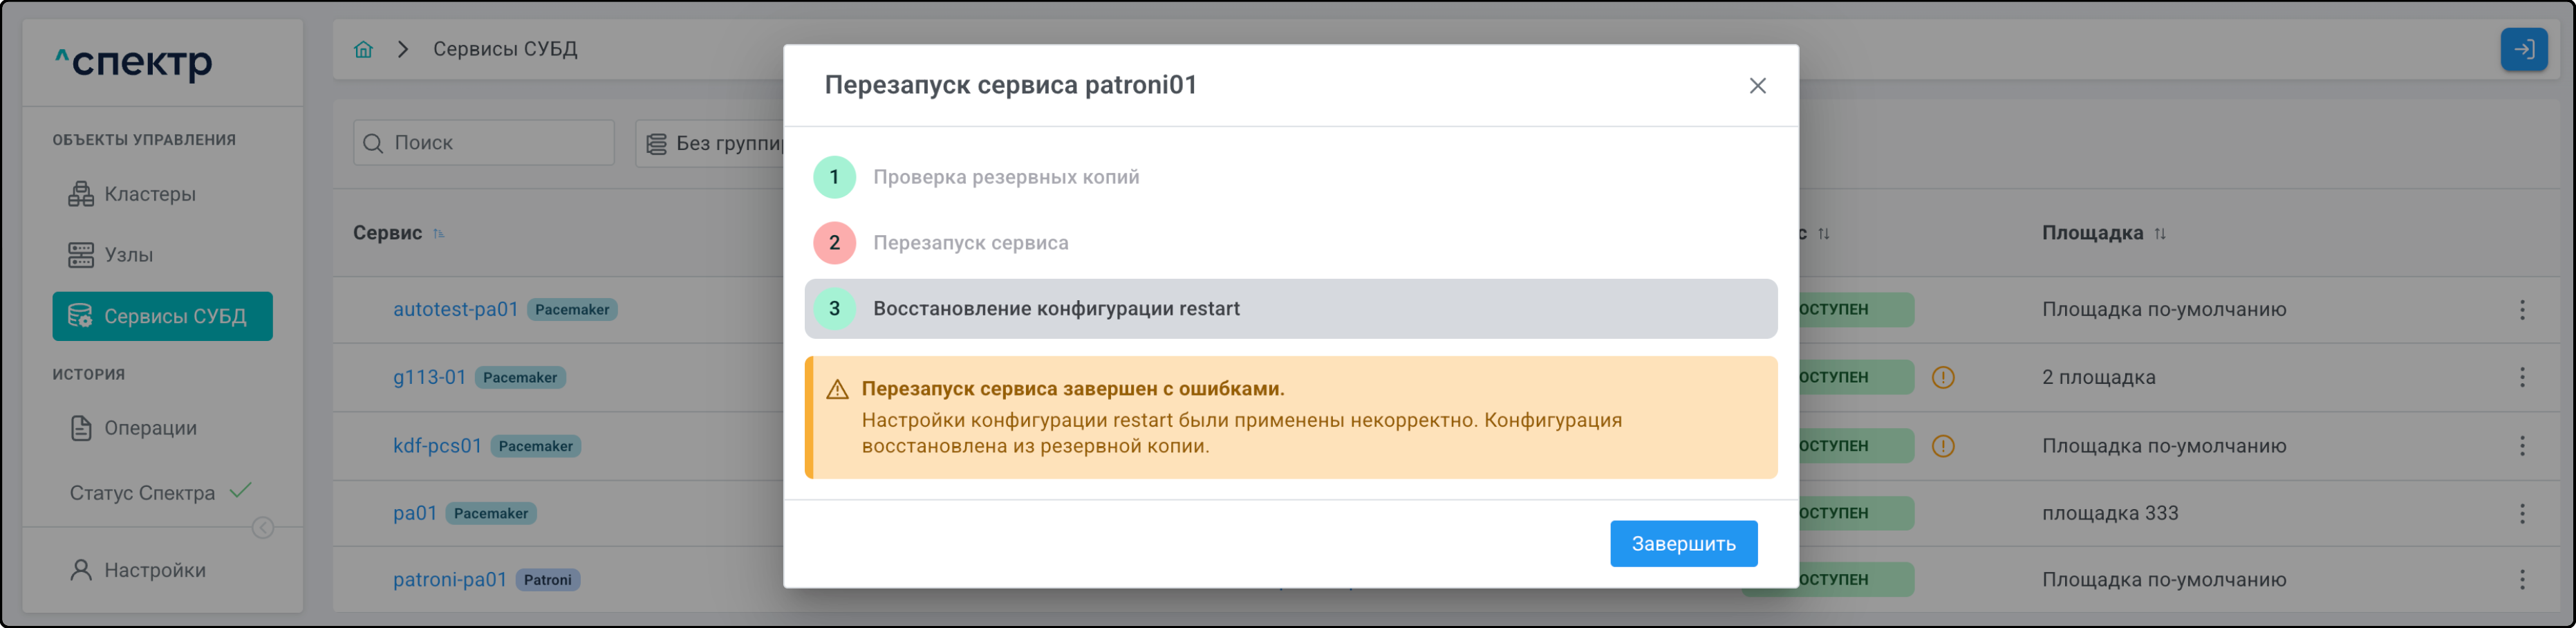
Task: Open Кластеры in the sidebar
Action: (x=149, y=194)
